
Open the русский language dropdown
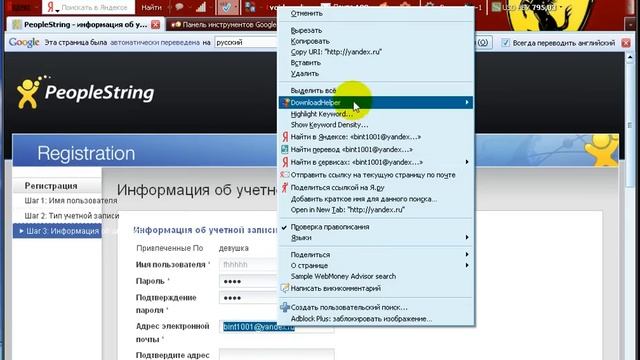(246, 42)
